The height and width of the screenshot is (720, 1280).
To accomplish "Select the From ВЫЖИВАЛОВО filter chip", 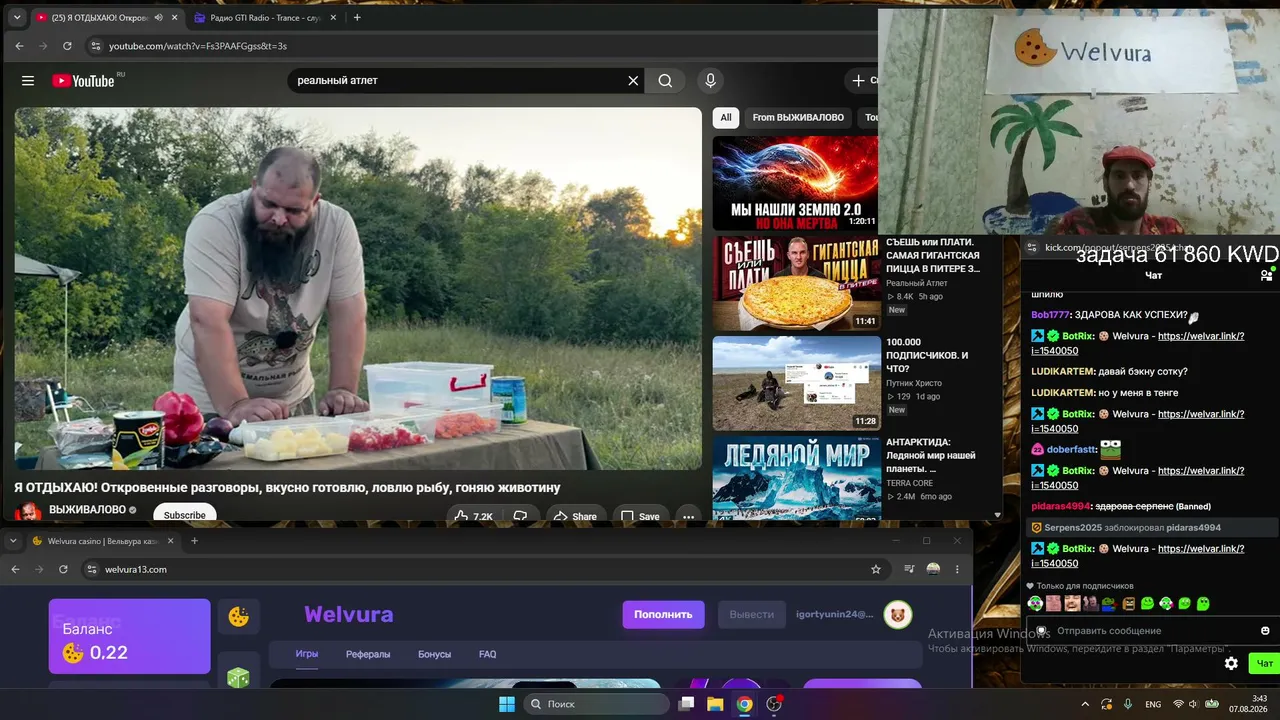I will [x=798, y=117].
